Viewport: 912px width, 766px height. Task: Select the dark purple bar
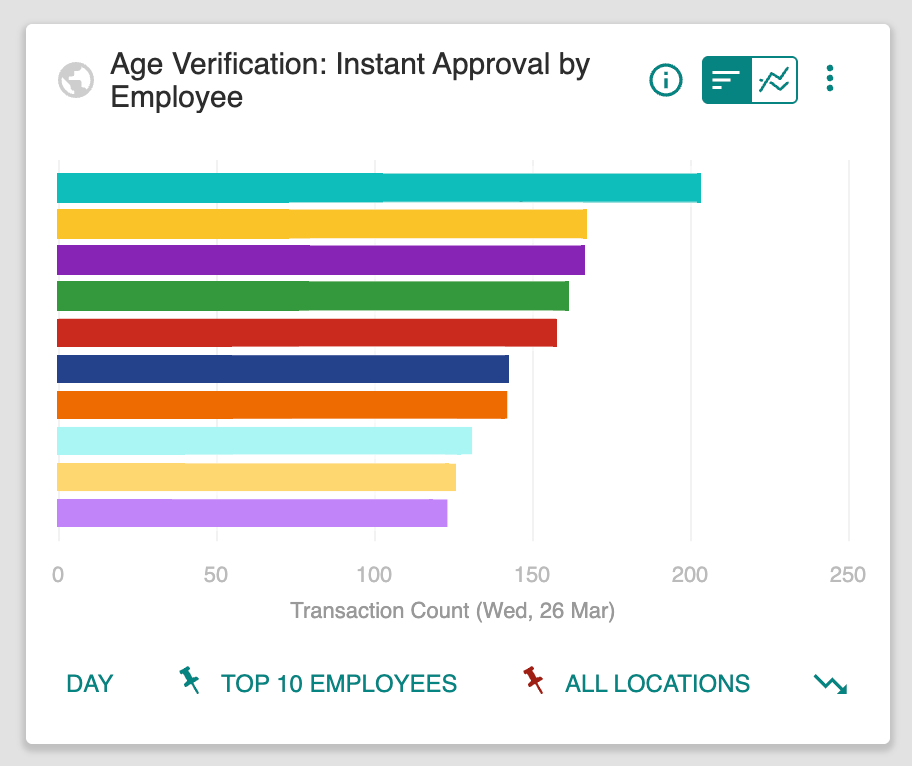point(320,260)
